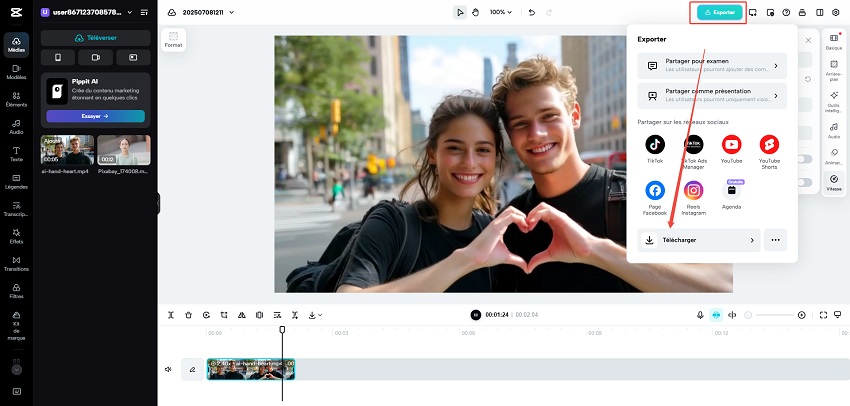
Task: Open the Texte tool
Action: (x=16, y=154)
